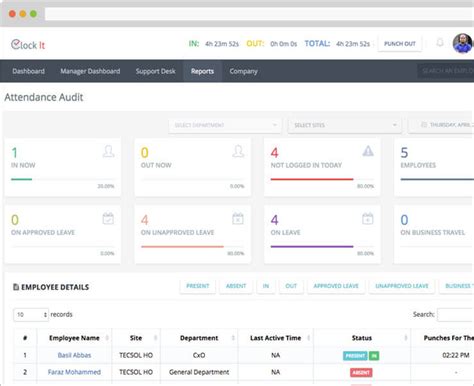
Task: Open the Thursday date picker
Action: (x=441, y=125)
